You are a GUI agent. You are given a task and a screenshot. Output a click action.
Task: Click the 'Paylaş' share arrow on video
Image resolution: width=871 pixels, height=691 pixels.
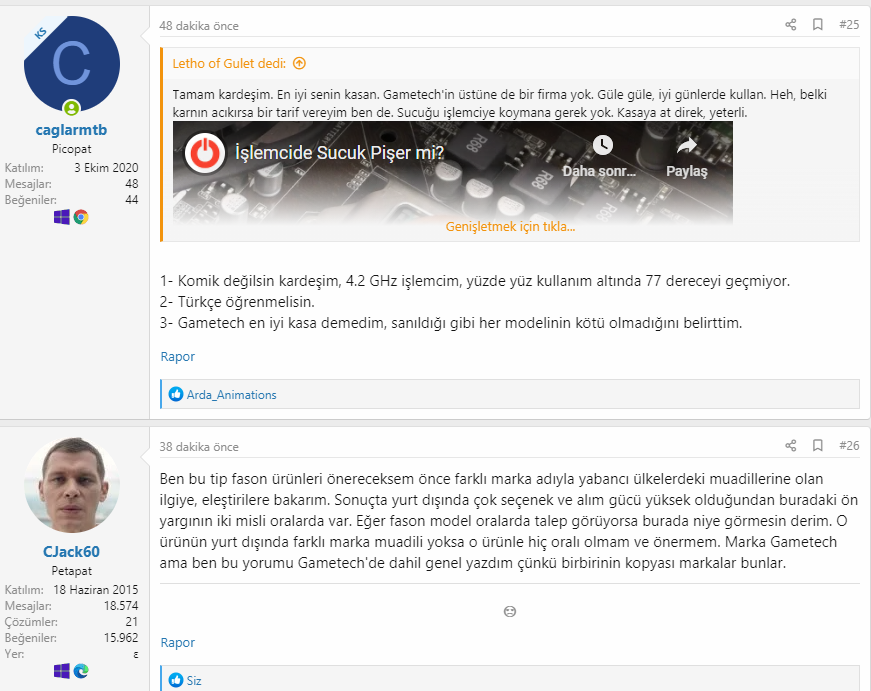(687, 146)
